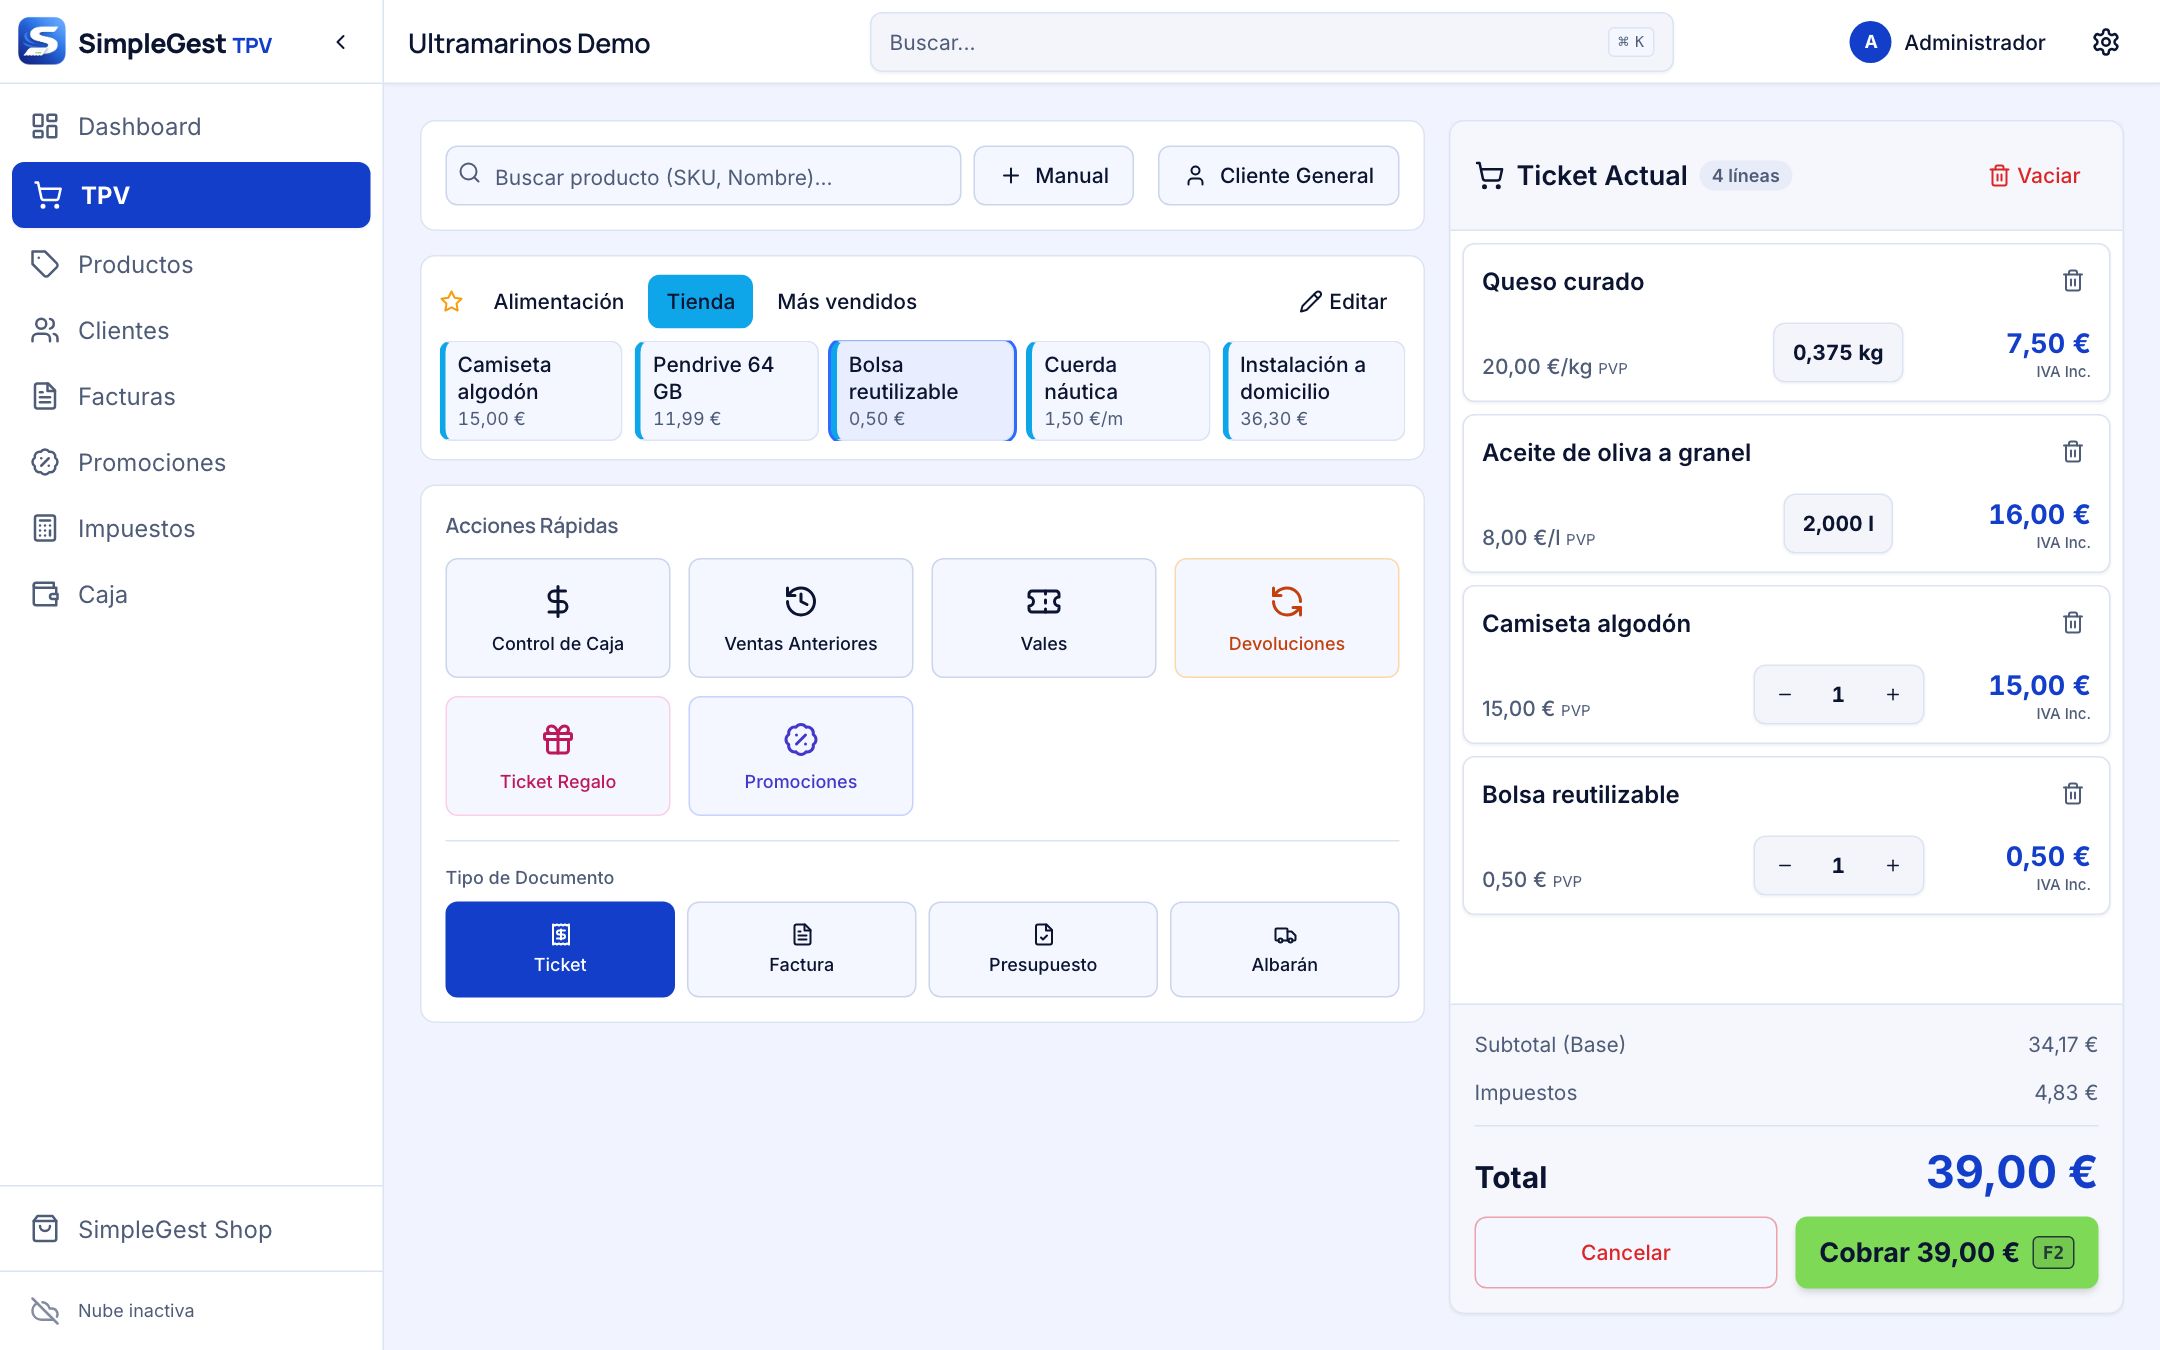Image resolution: width=2160 pixels, height=1350 pixels.
Task: Switch to Más vendidos tab
Action: (x=847, y=301)
